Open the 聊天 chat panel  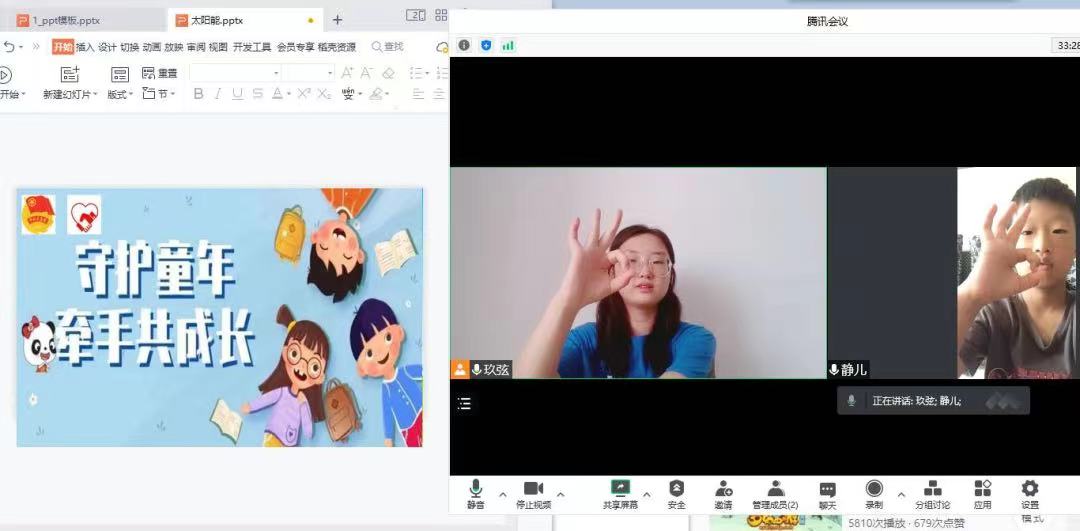[x=827, y=494]
